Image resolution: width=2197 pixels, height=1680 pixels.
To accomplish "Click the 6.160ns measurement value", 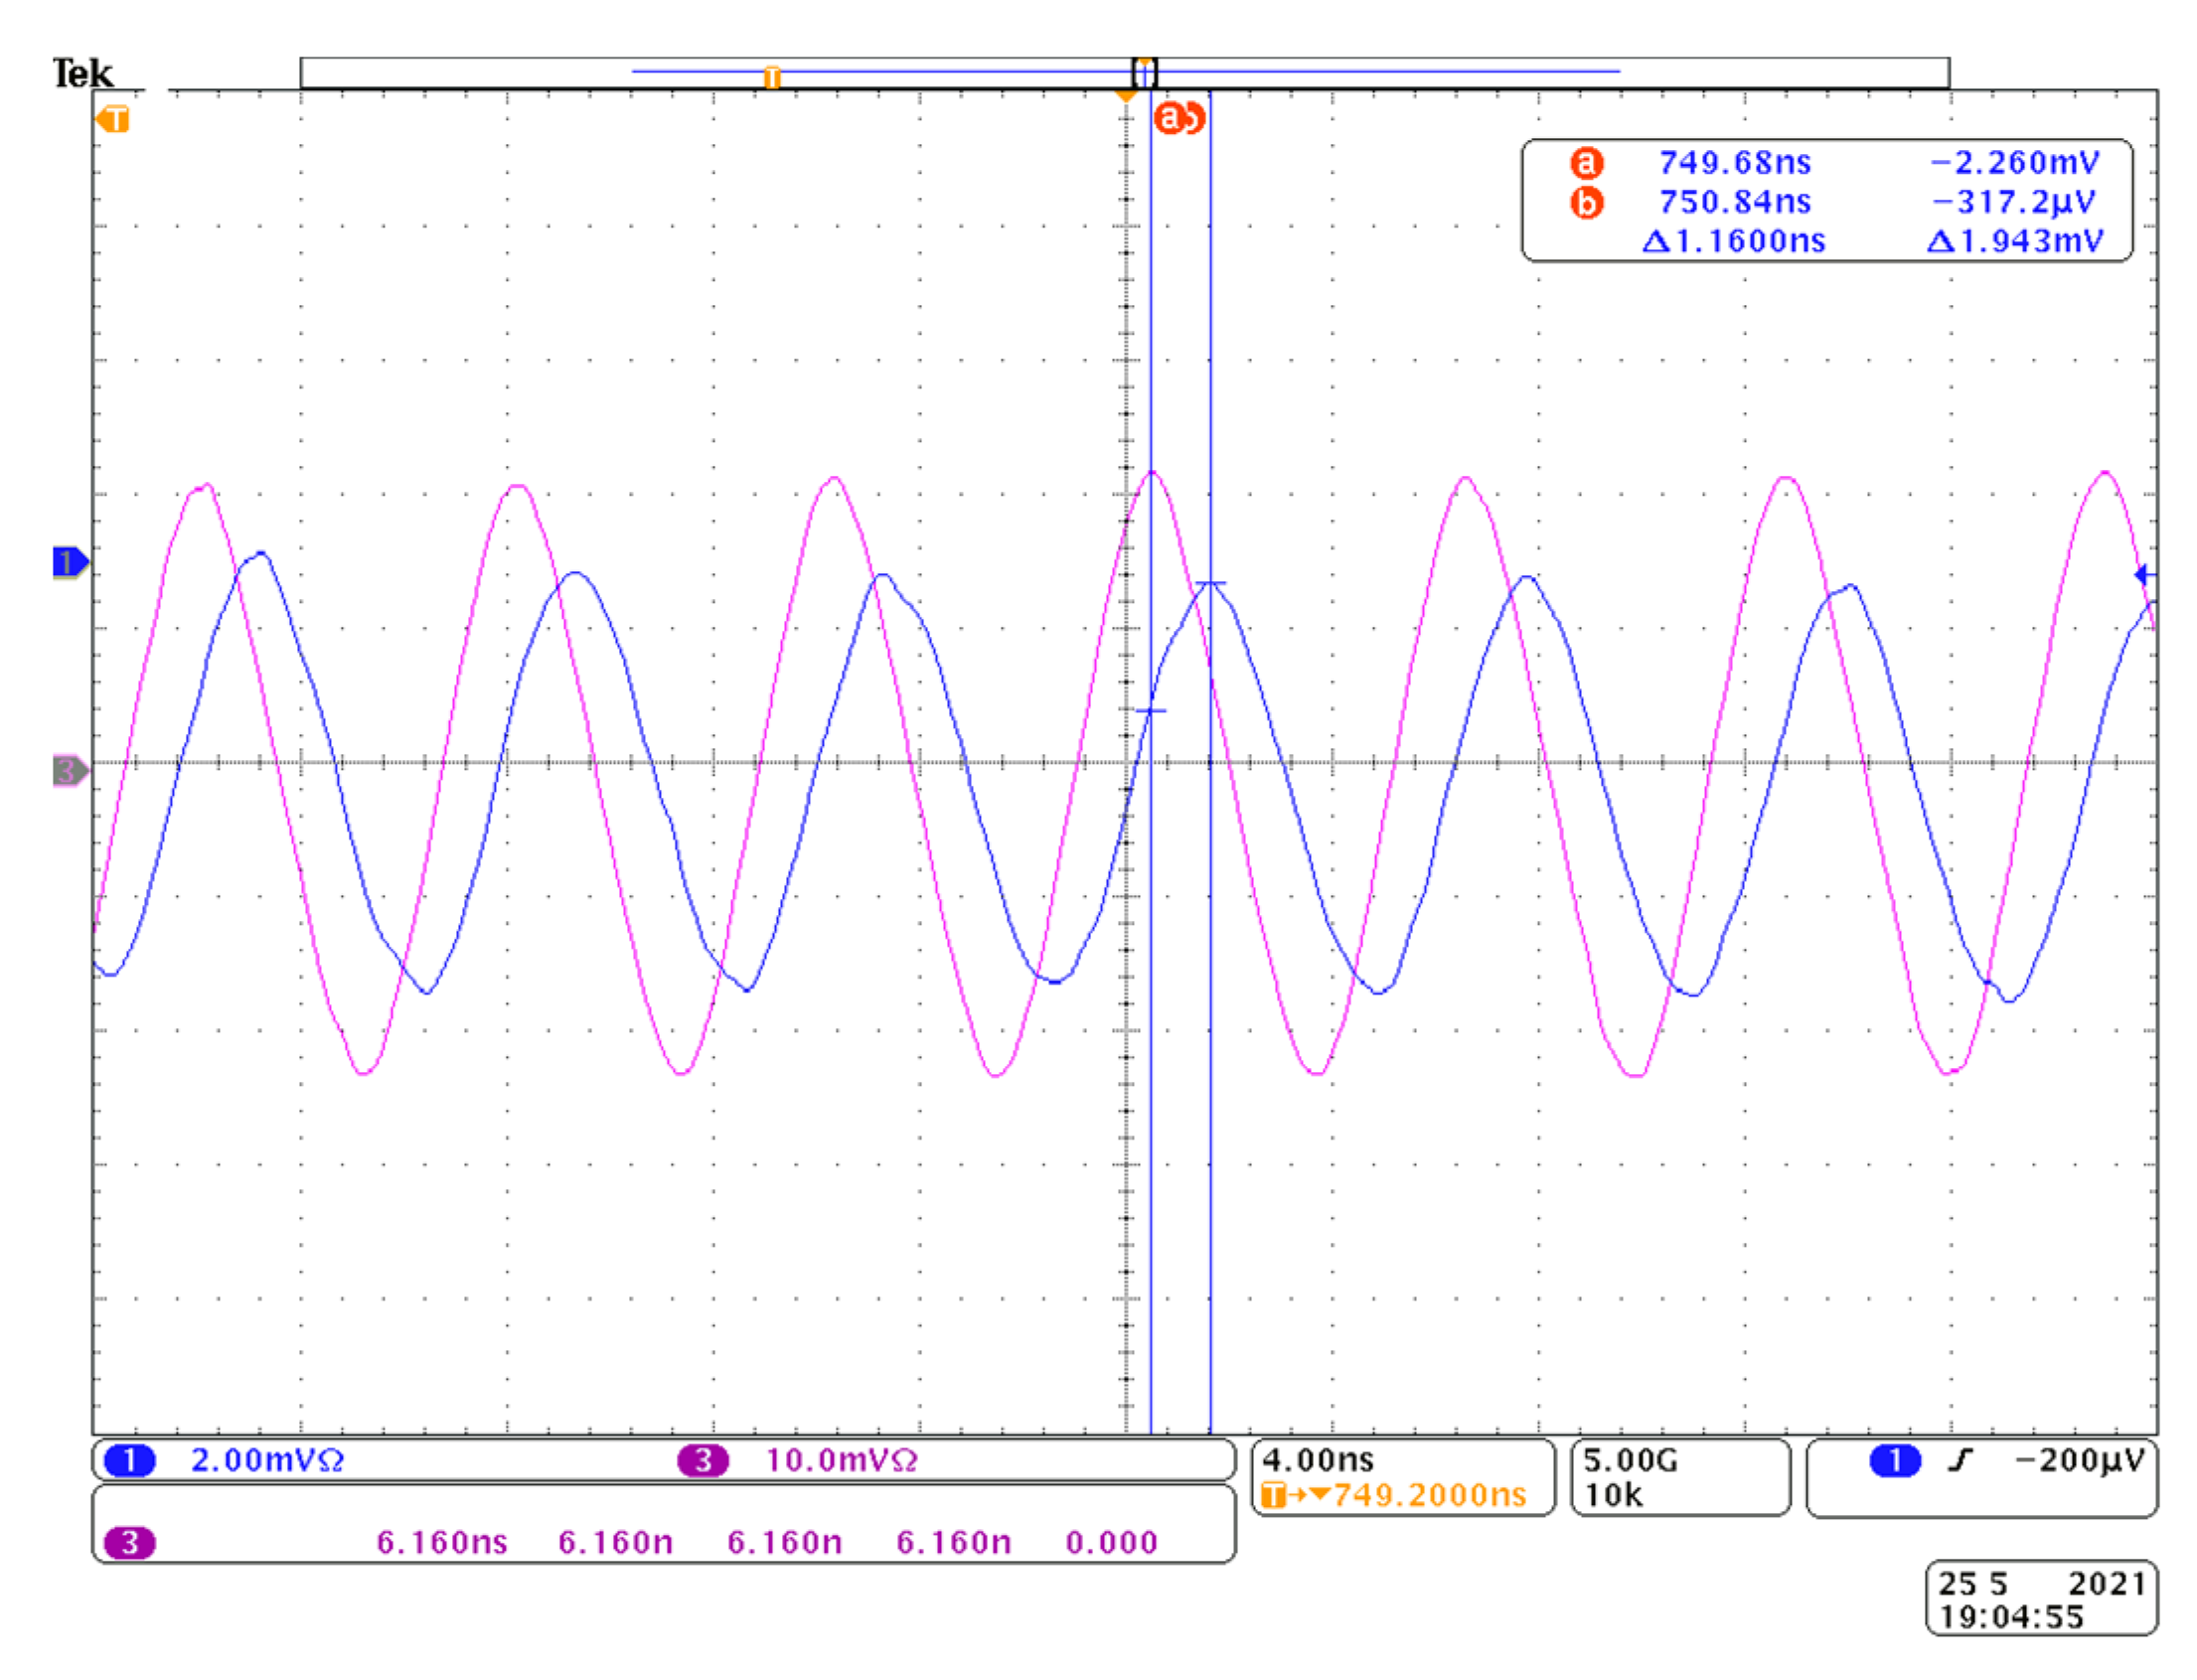I will point(441,1543).
